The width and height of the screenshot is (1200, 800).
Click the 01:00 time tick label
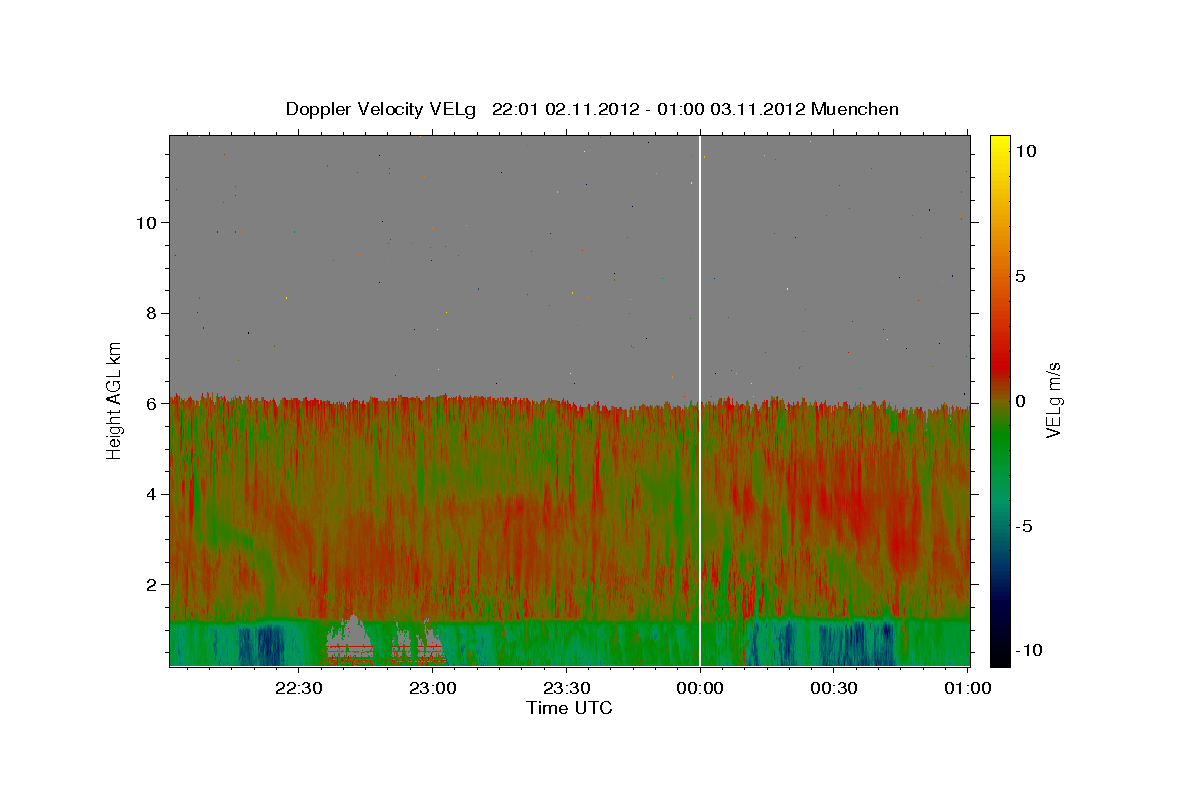pyautogui.click(x=967, y=688)
